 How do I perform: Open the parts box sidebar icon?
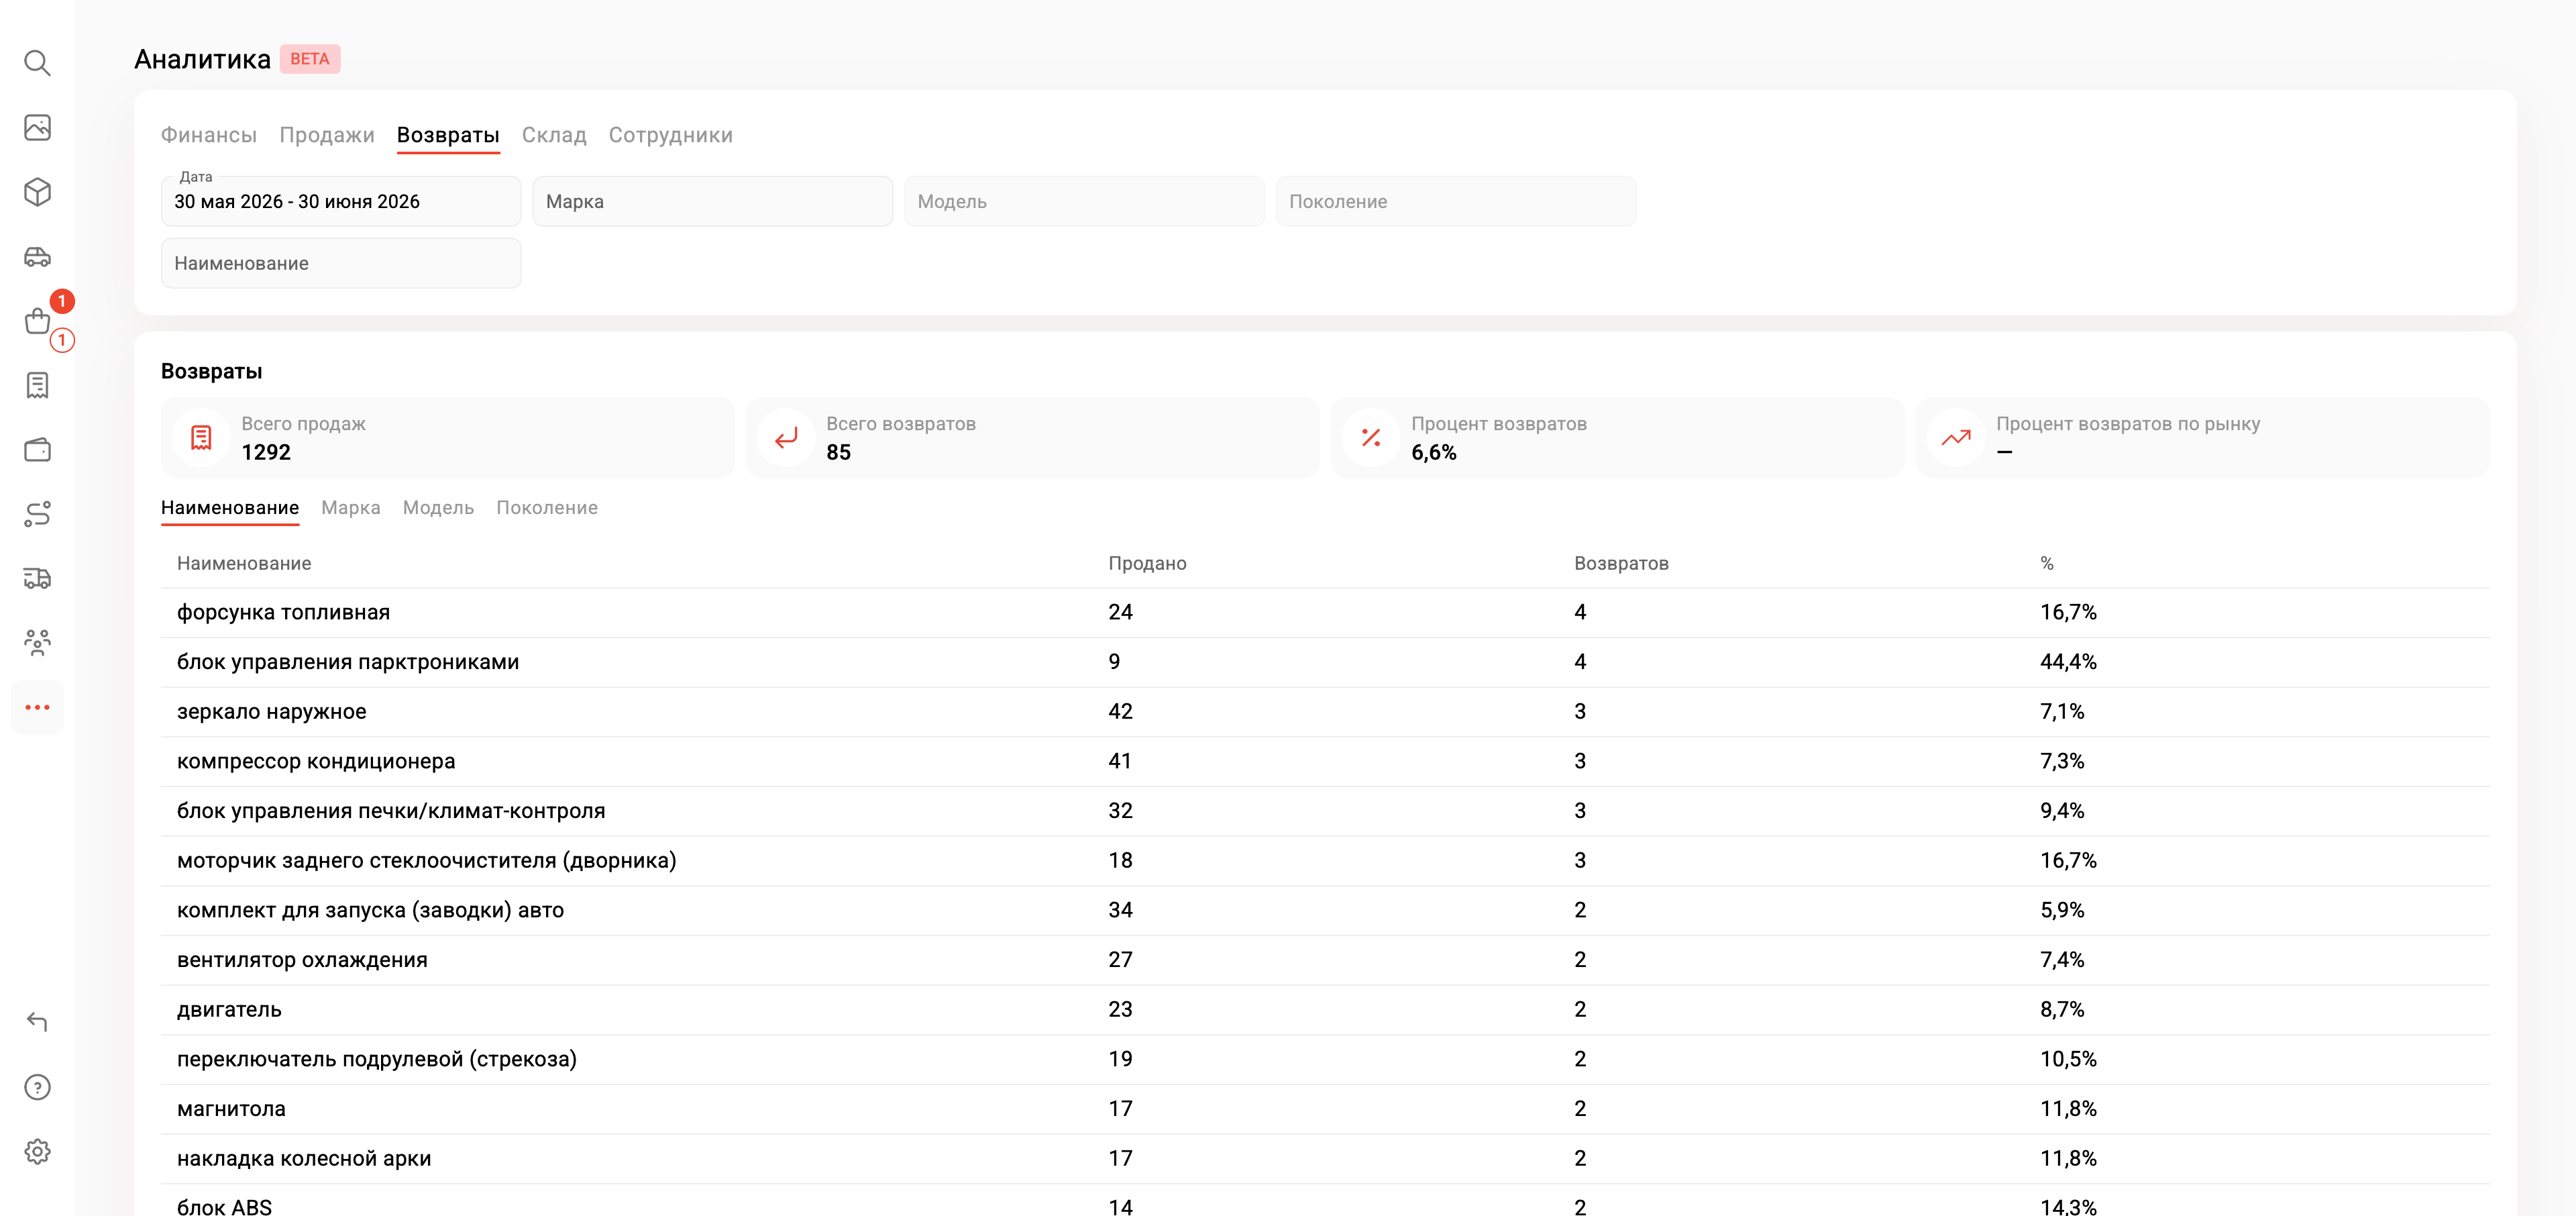(37, 192)
